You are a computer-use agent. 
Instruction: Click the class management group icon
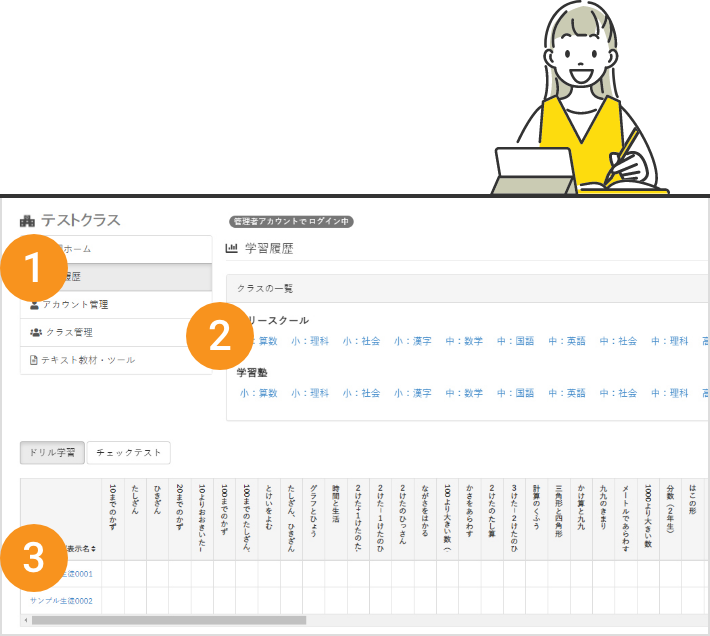(35, 332)
